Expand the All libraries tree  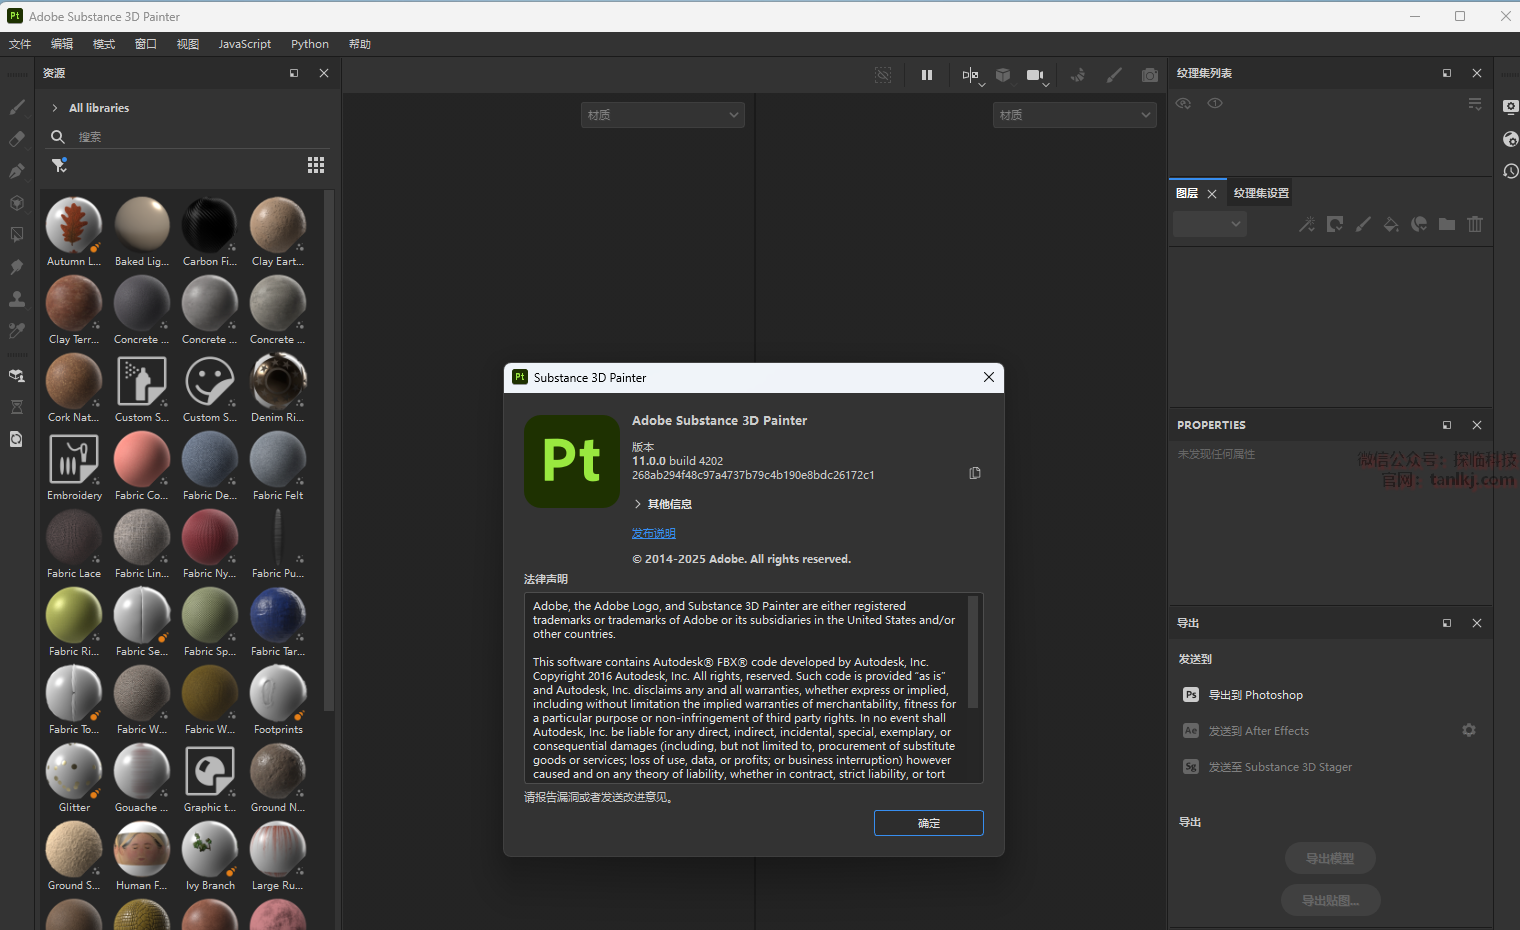pyautogui.click(x=54, y=108)
